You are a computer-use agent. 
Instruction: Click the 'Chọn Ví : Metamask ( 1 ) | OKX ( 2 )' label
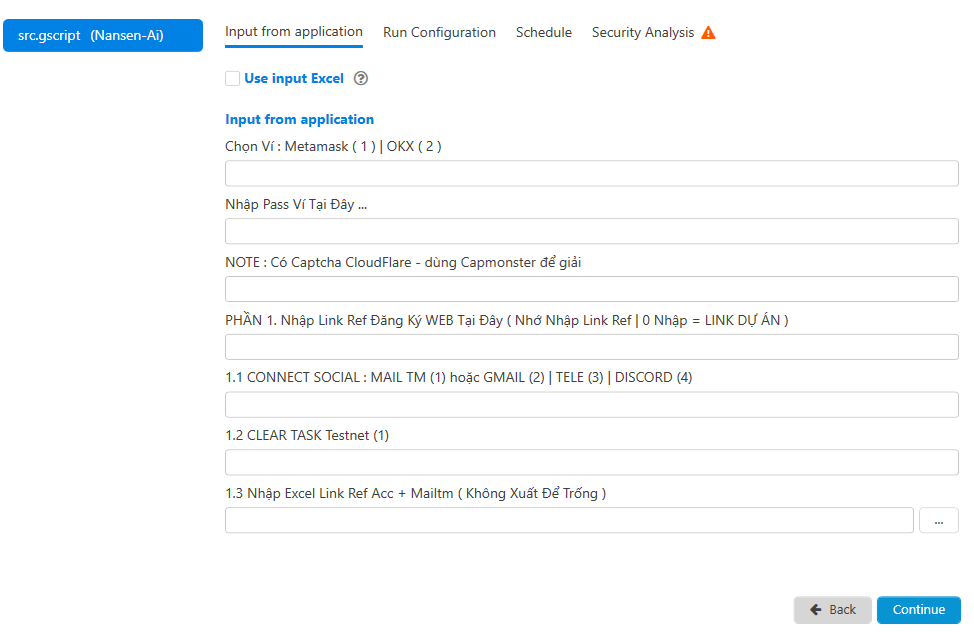(x=333, y=147)
